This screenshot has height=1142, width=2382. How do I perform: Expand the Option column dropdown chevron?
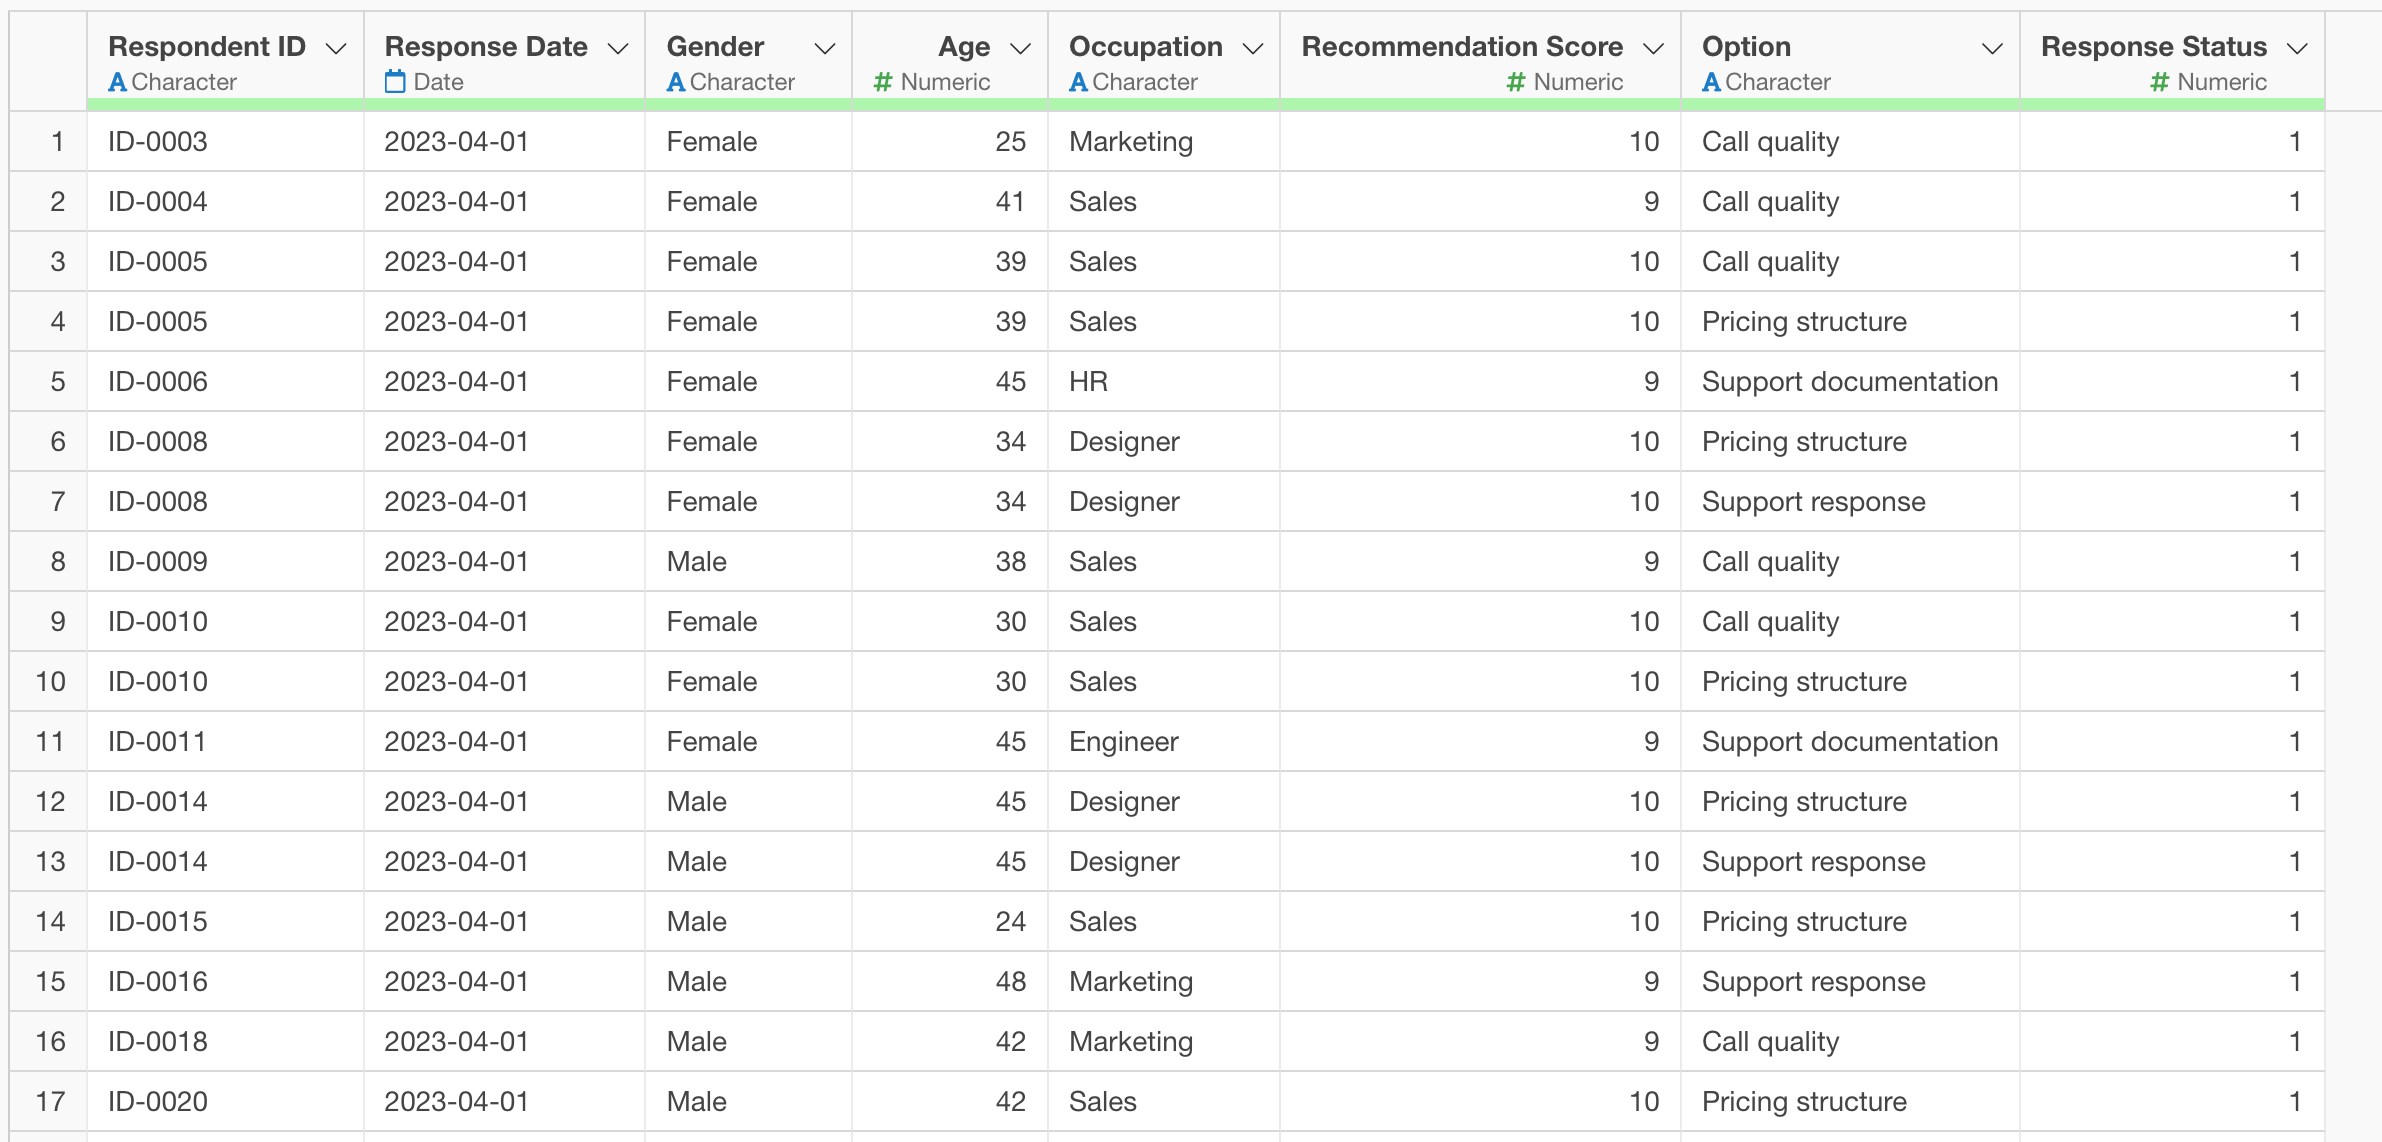[x=1992, y=48]
